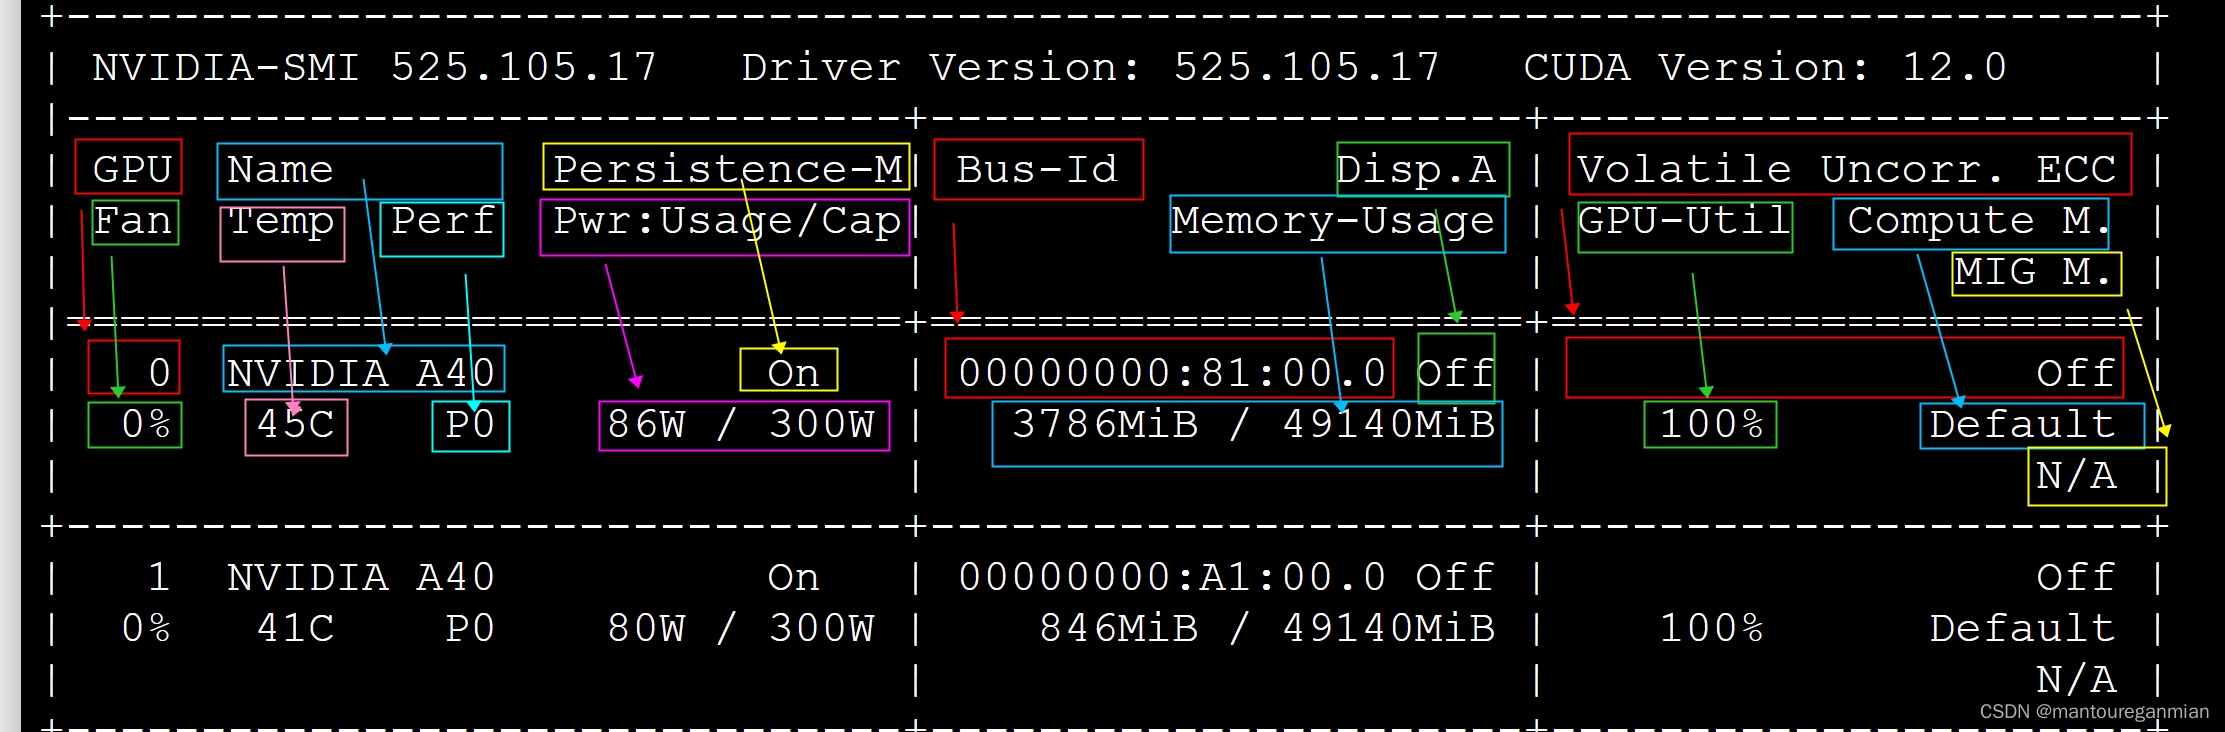
Task: Click 'Default' compute mode in the 45C row
Action: click(2022, 425)
